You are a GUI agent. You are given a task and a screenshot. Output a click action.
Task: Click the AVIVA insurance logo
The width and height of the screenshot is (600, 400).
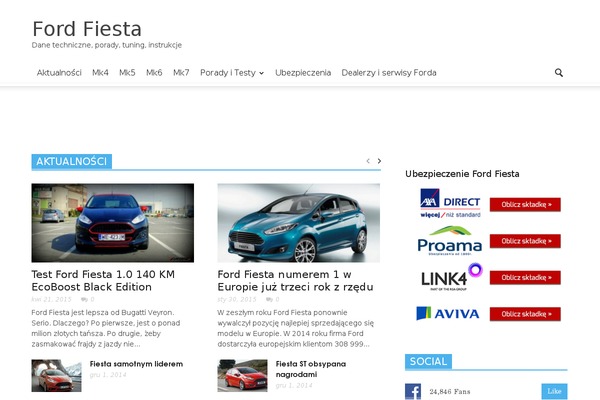click(x=448, y=313)
